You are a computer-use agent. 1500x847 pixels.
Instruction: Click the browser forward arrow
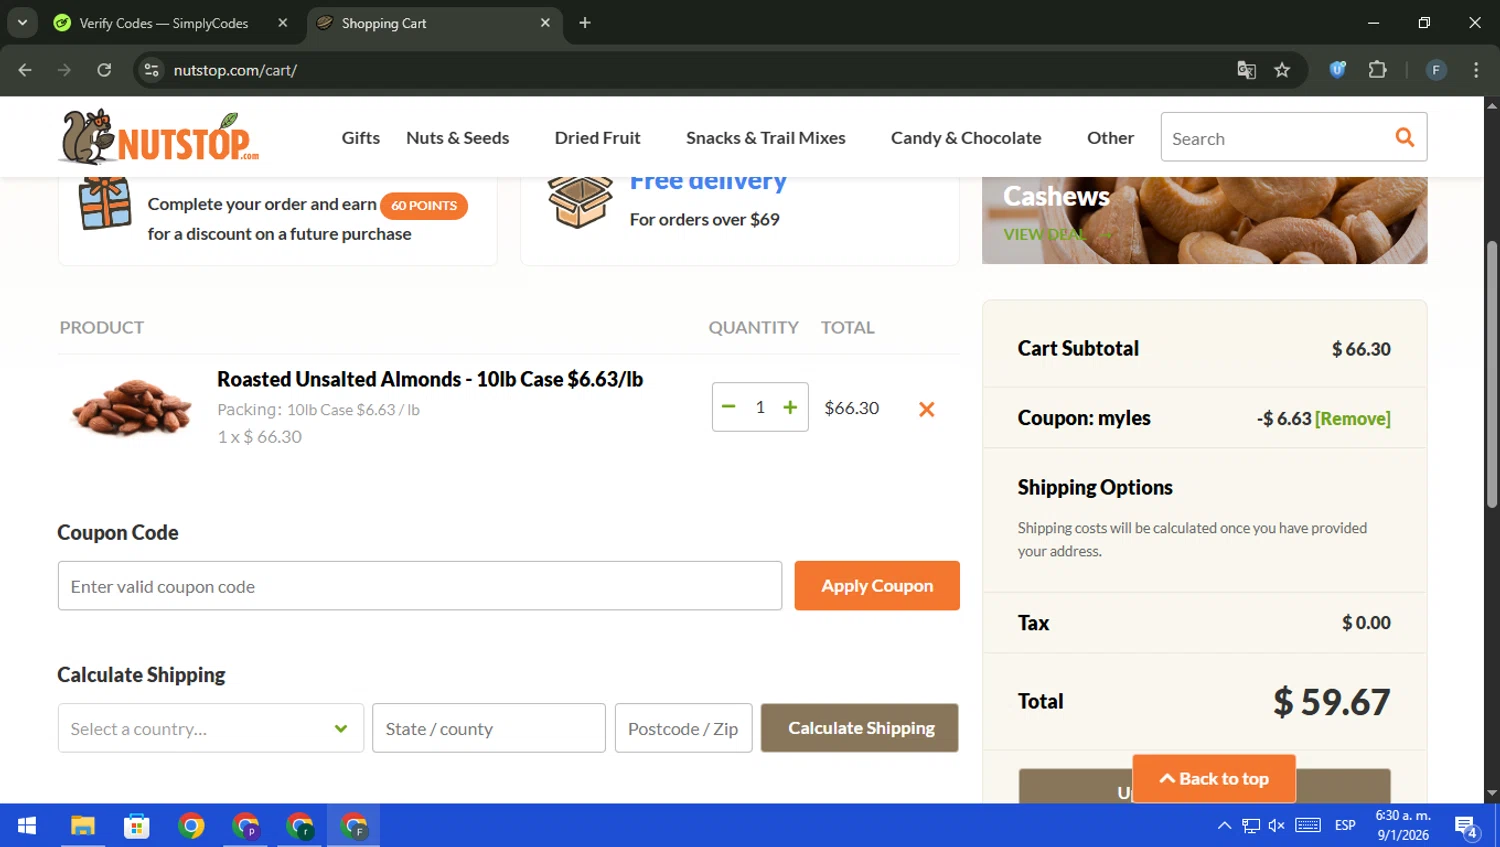64,70
